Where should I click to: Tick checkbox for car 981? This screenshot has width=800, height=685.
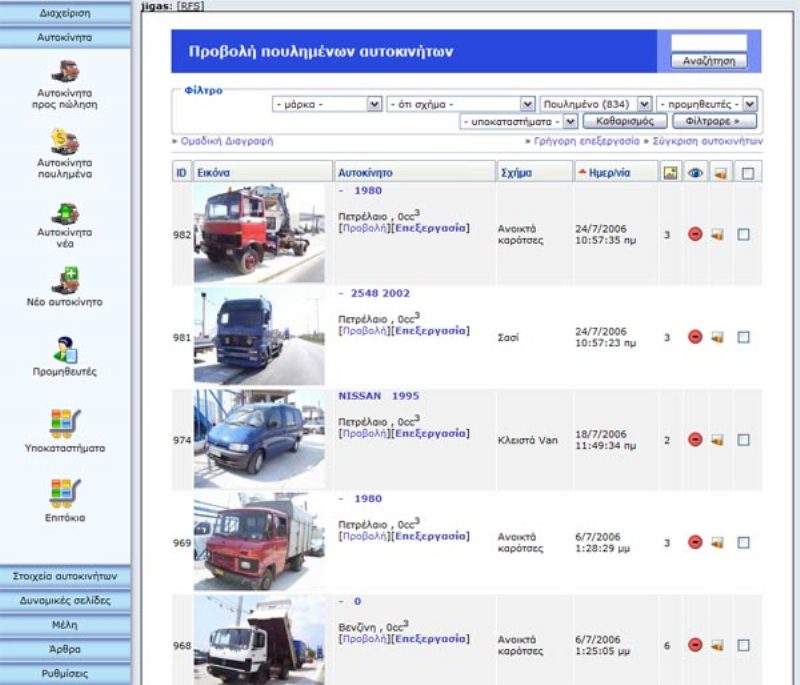[743, 337]
